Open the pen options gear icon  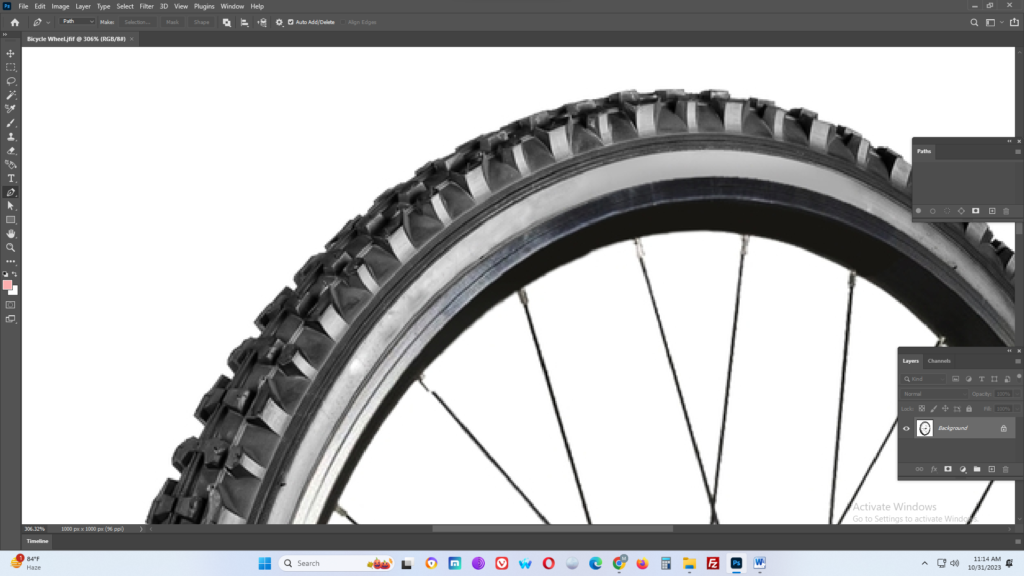point(280,22)
